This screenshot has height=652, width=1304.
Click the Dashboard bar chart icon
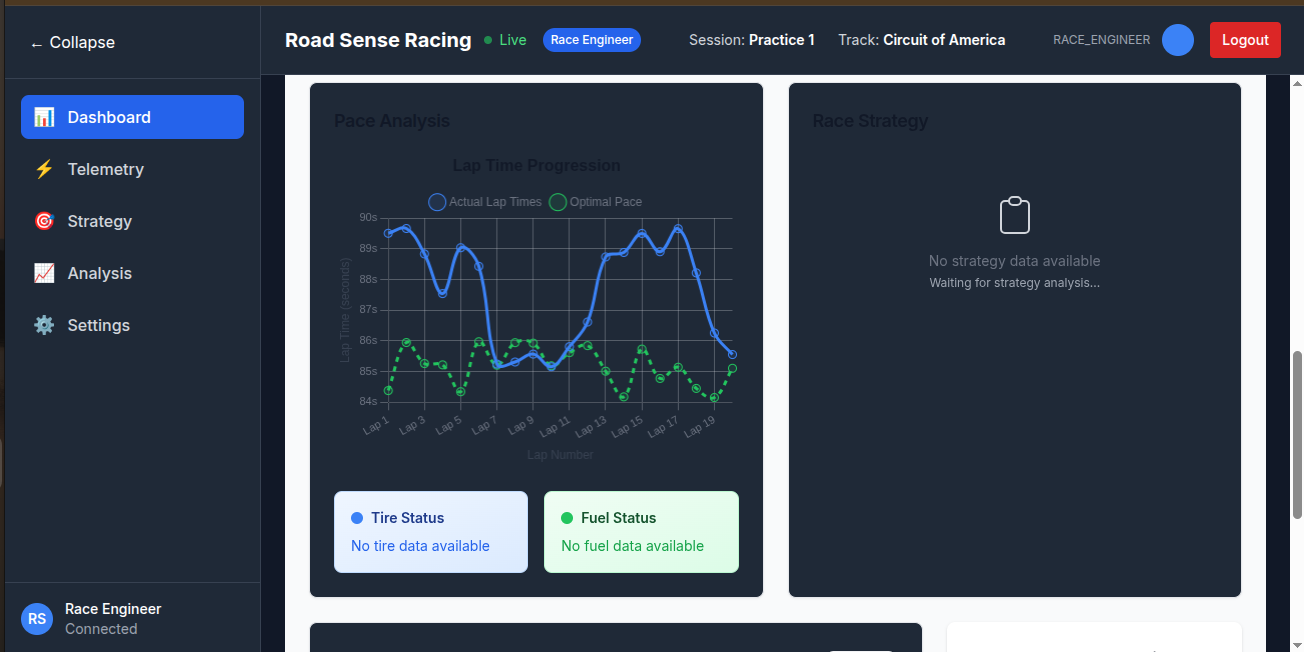[44, 117]
